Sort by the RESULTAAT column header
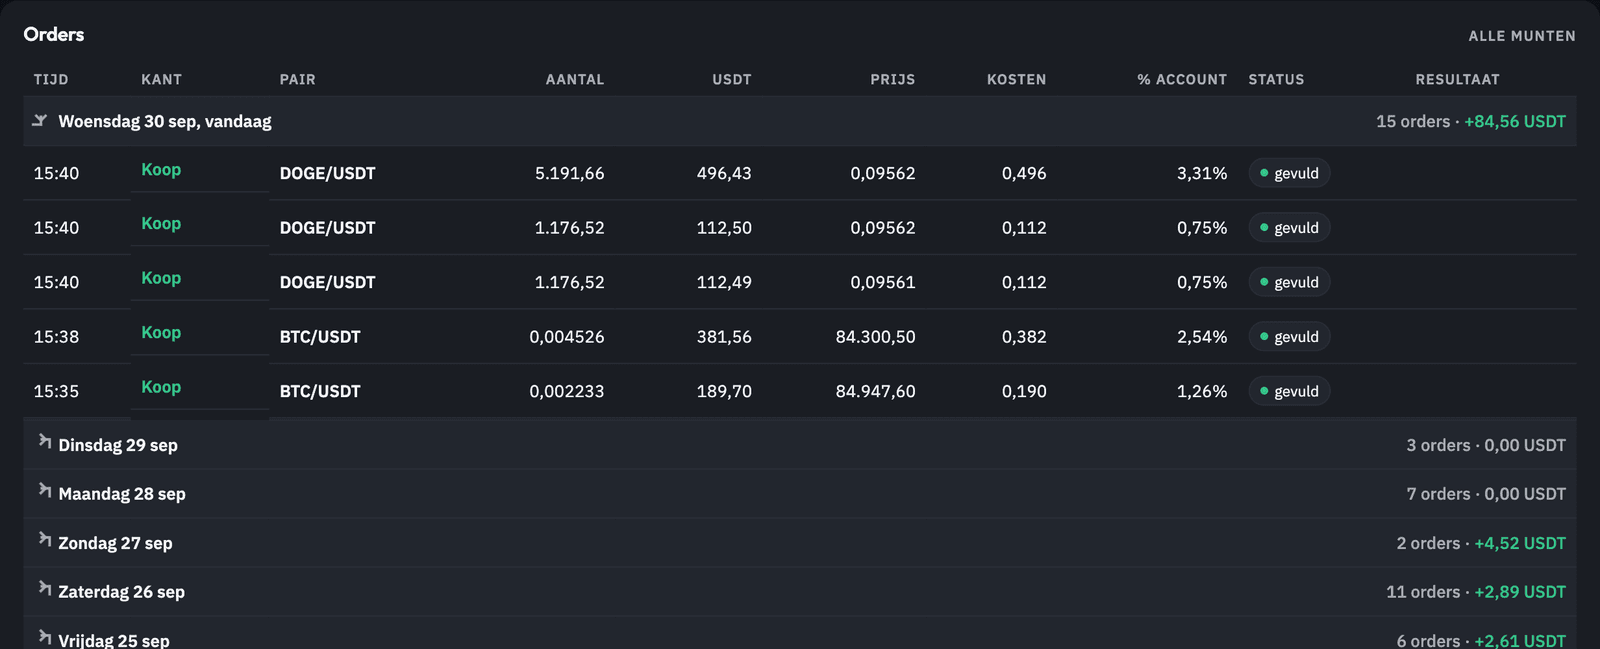This screenshot has width=1600, height=649. pos(1457,79)
